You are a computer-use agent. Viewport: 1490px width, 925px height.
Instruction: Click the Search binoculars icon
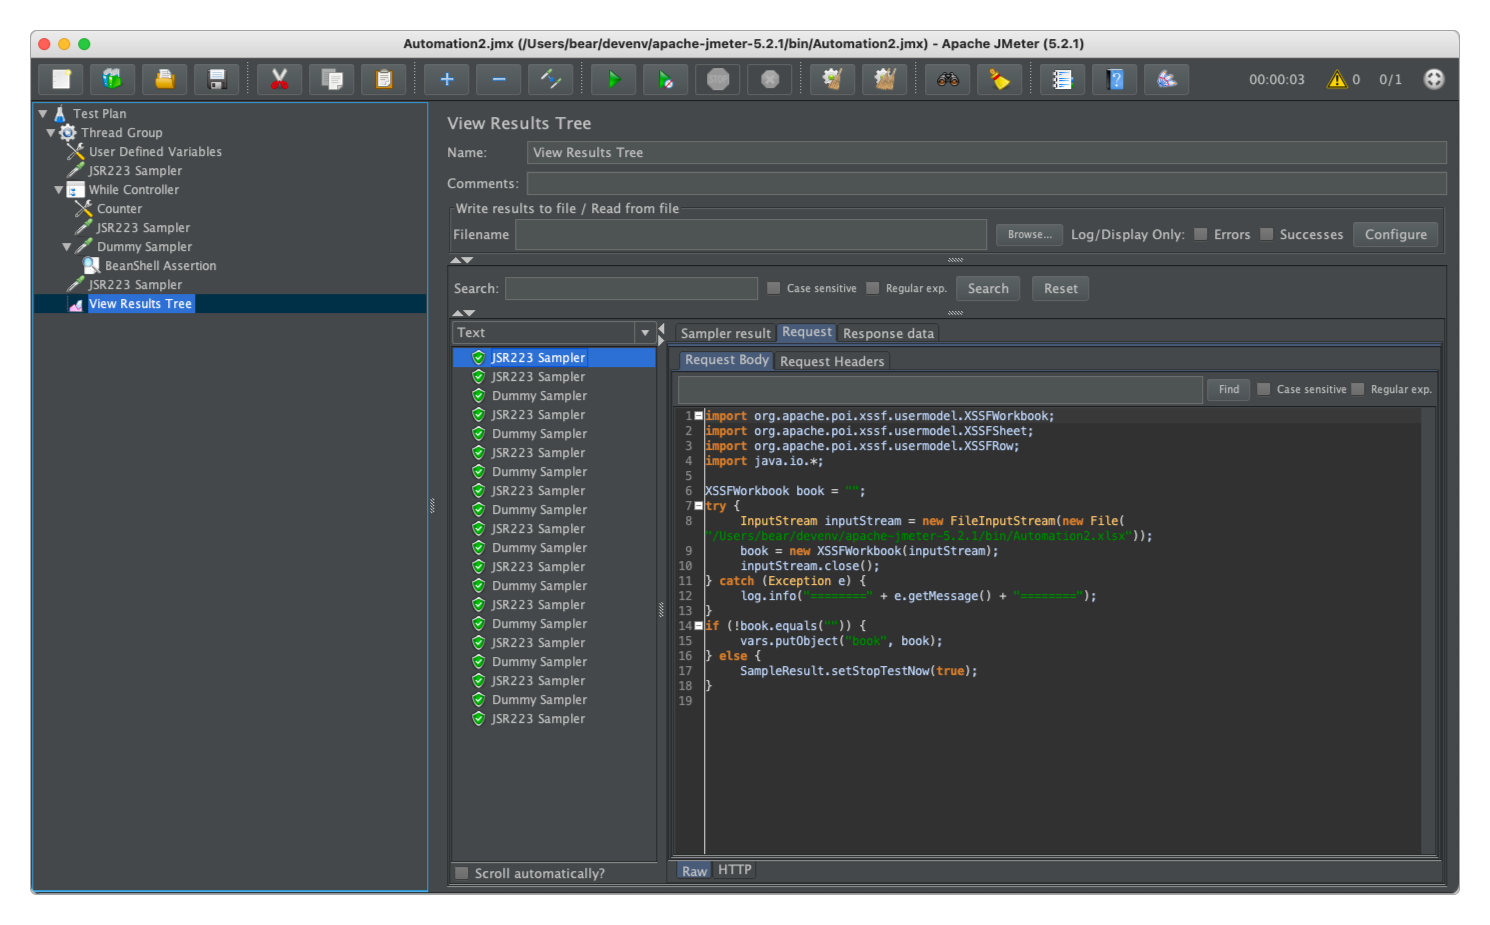click(x=948, y=79)
